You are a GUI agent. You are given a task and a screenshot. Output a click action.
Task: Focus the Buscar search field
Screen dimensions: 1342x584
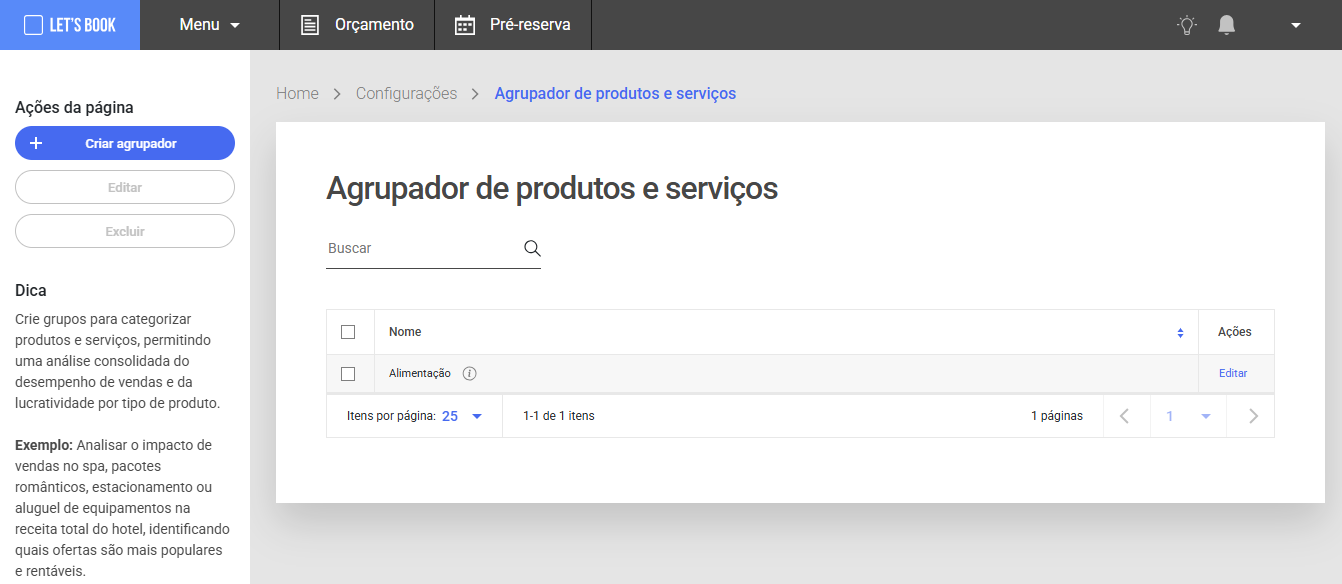420,248
